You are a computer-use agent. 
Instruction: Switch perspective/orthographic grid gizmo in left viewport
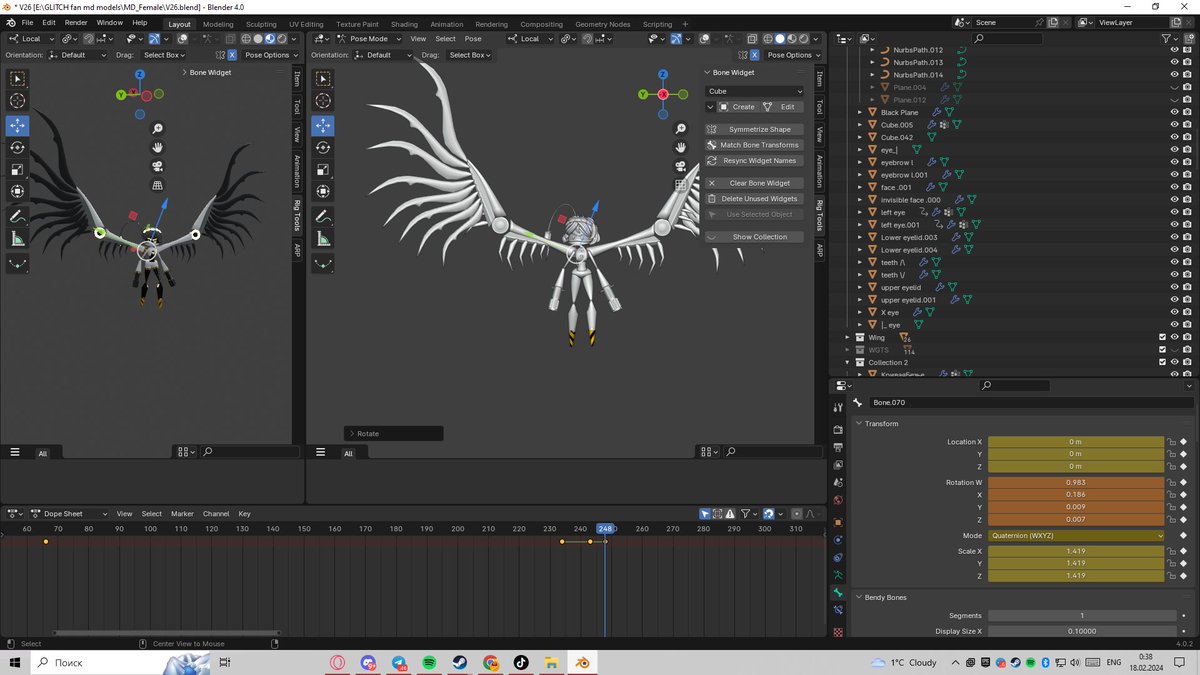(158, 185)
